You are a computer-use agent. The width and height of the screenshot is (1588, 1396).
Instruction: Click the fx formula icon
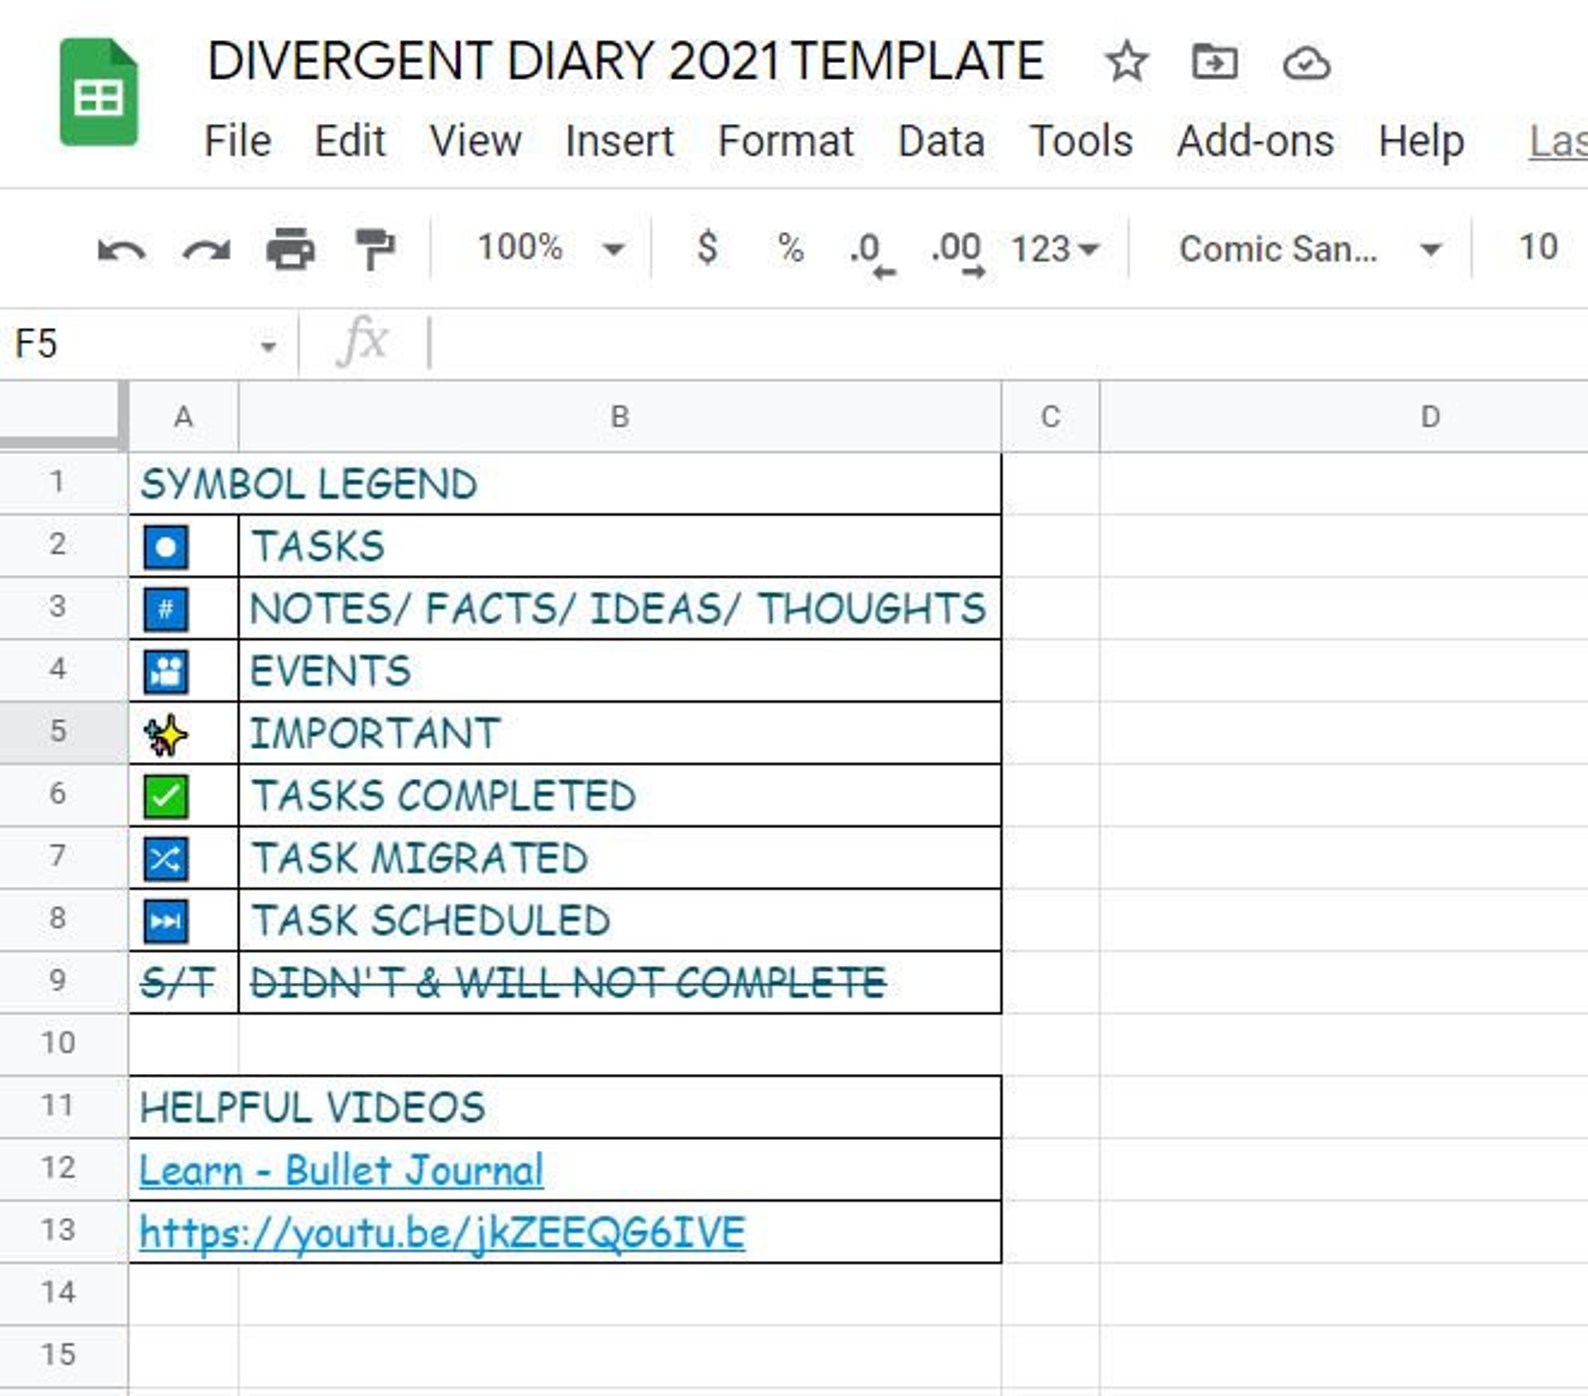tap(362, 342)
